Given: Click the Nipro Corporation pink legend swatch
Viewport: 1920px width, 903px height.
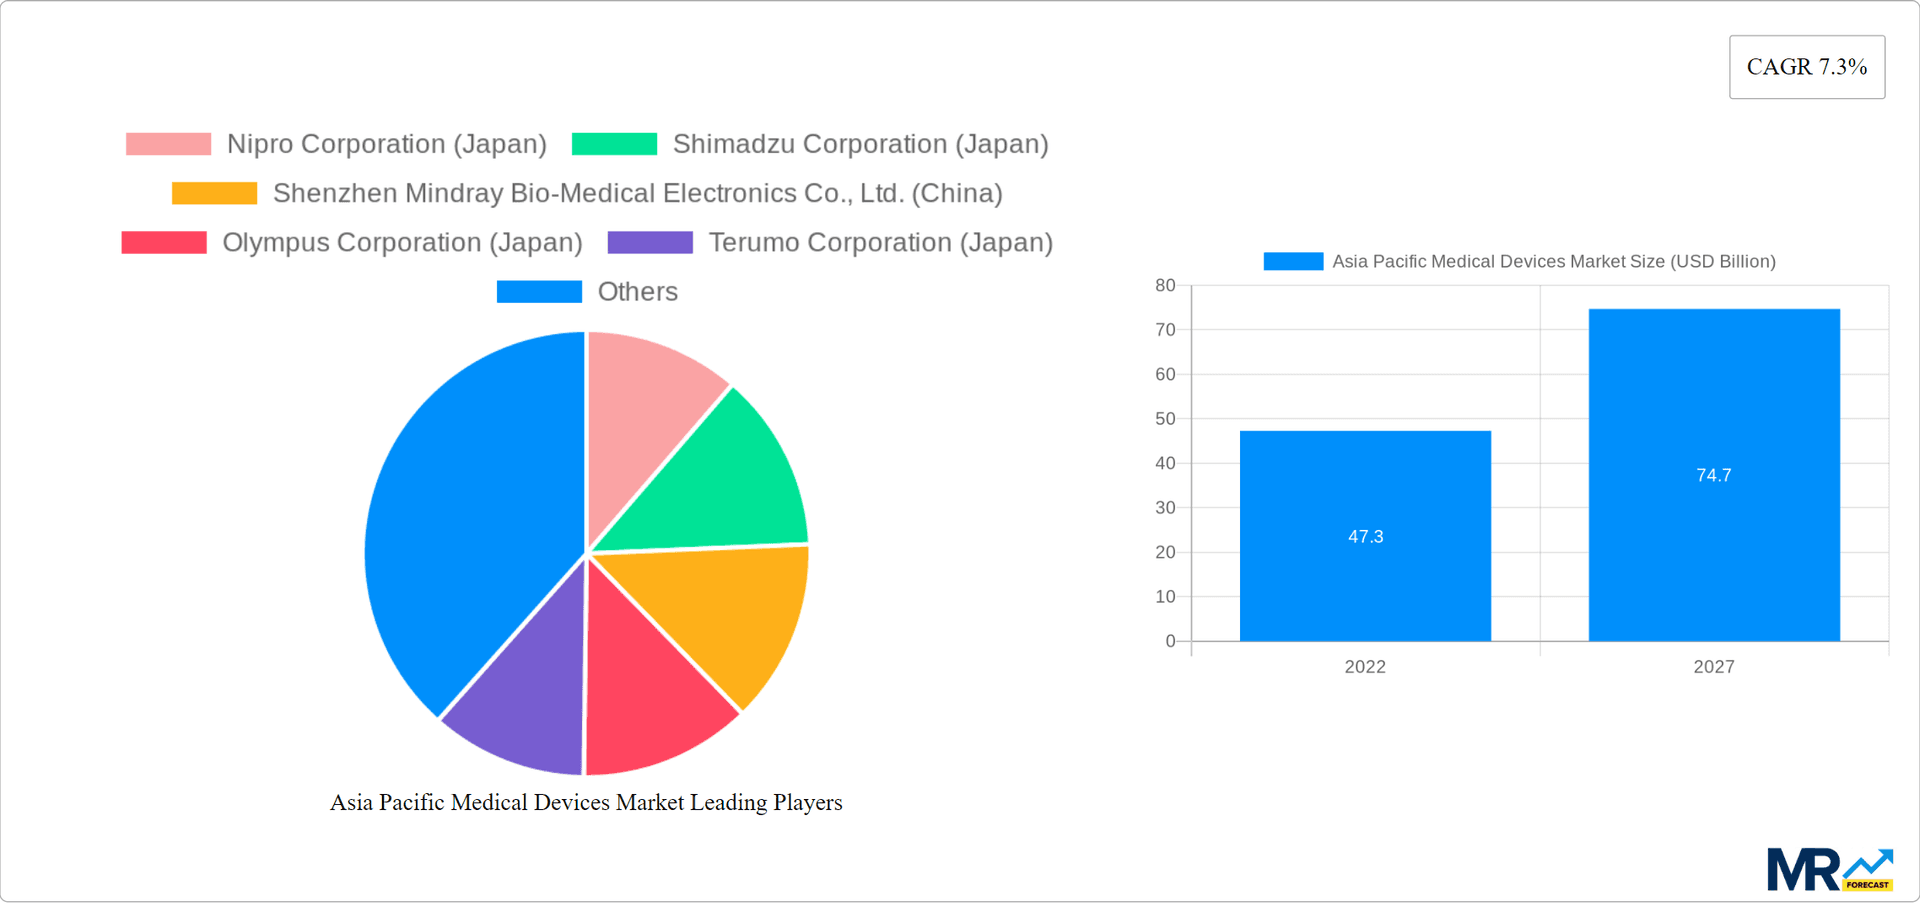Looking at the screenshot, I should pos(167,143).
